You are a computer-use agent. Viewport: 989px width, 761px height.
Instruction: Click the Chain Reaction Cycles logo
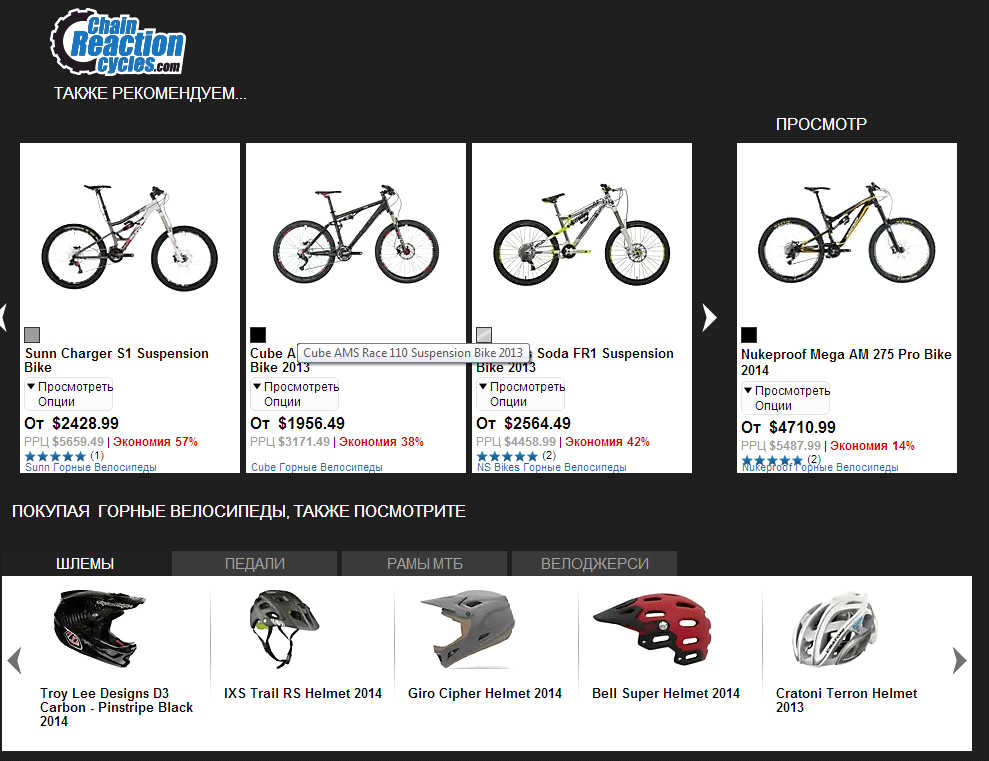click(117, 42)
